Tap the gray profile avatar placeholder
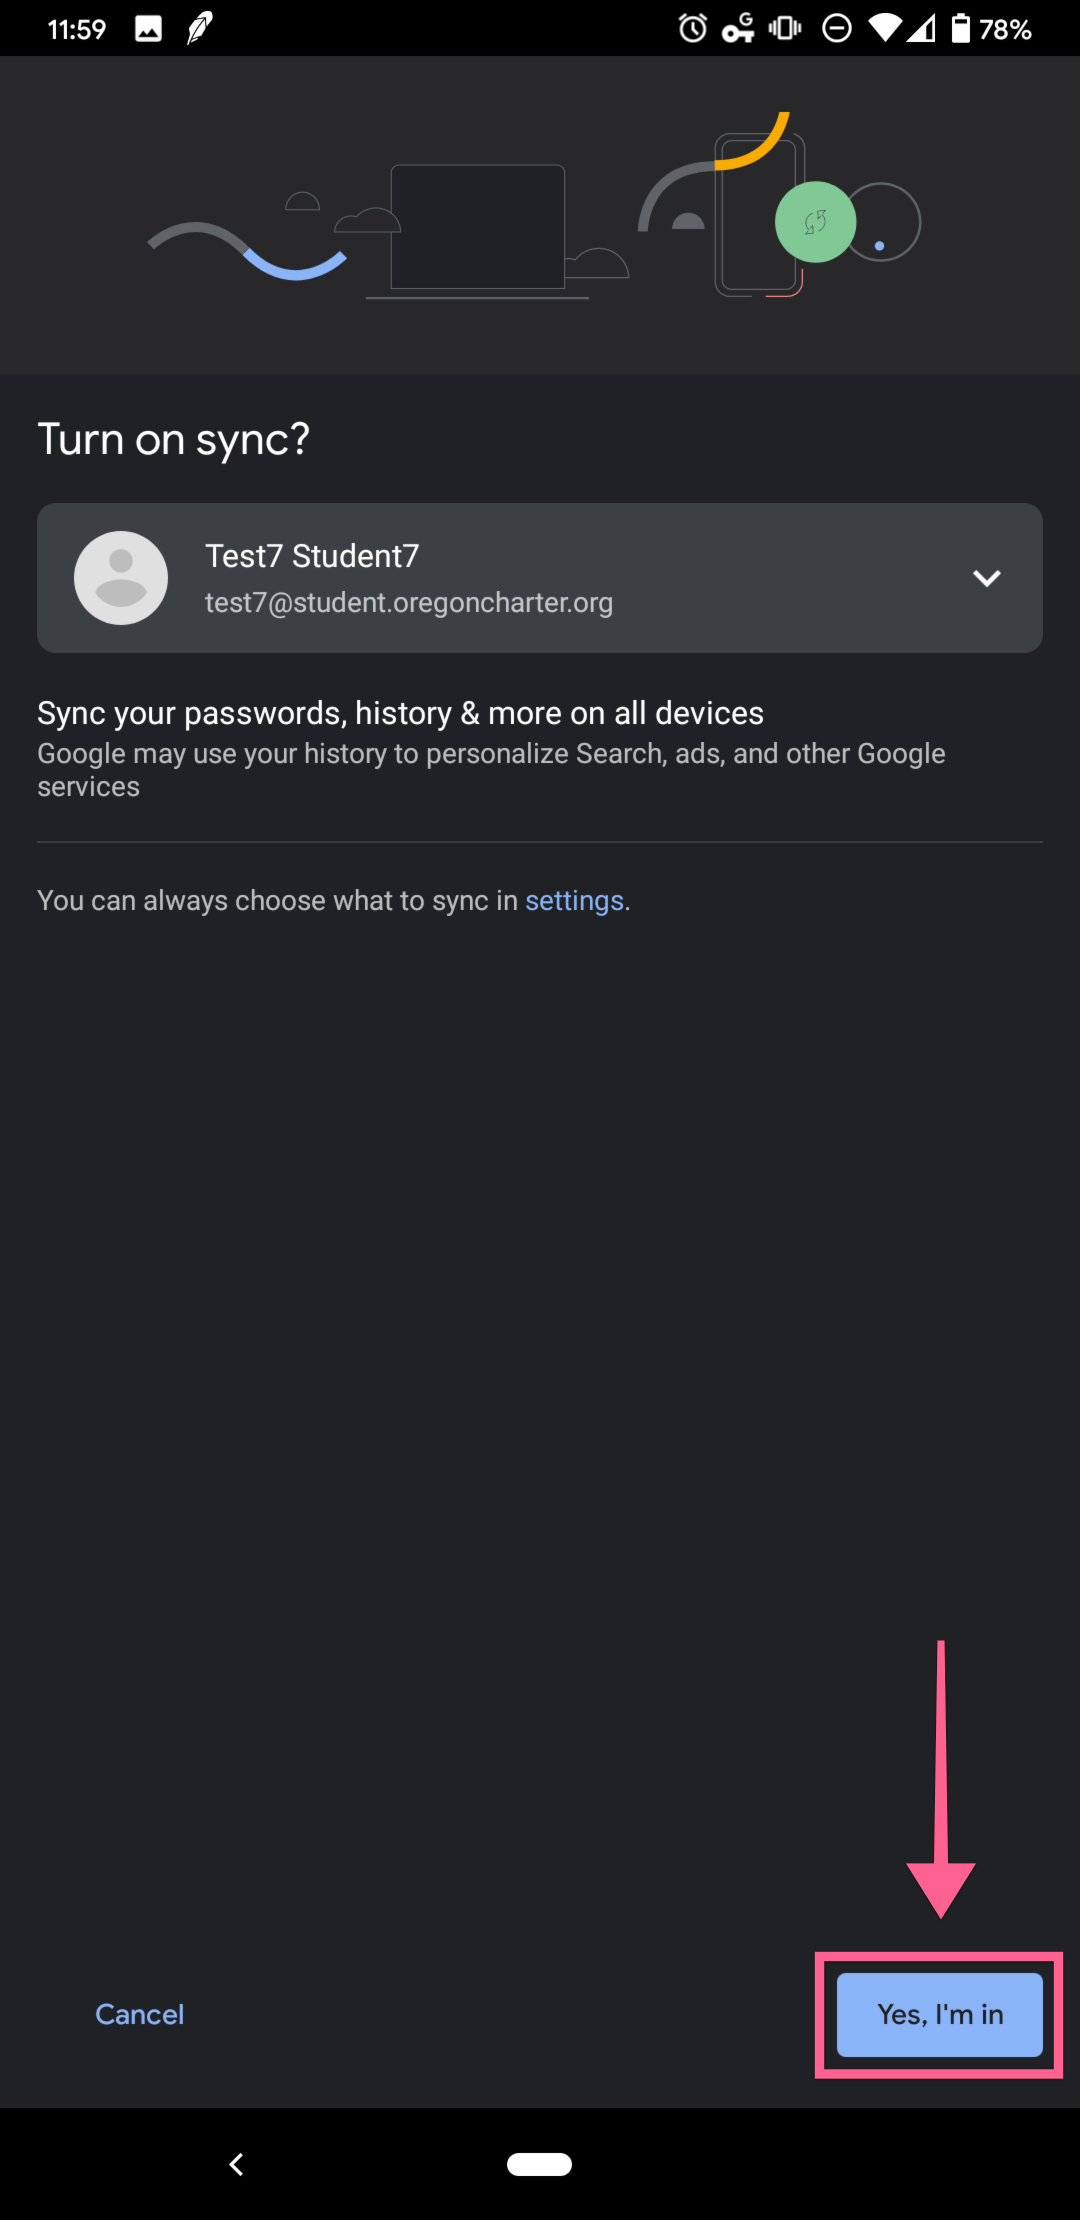 [x=120, y=578]
